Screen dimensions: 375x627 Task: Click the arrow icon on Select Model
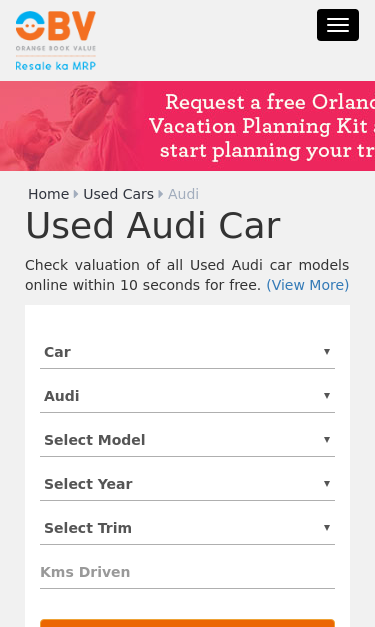tap(327, 439)
